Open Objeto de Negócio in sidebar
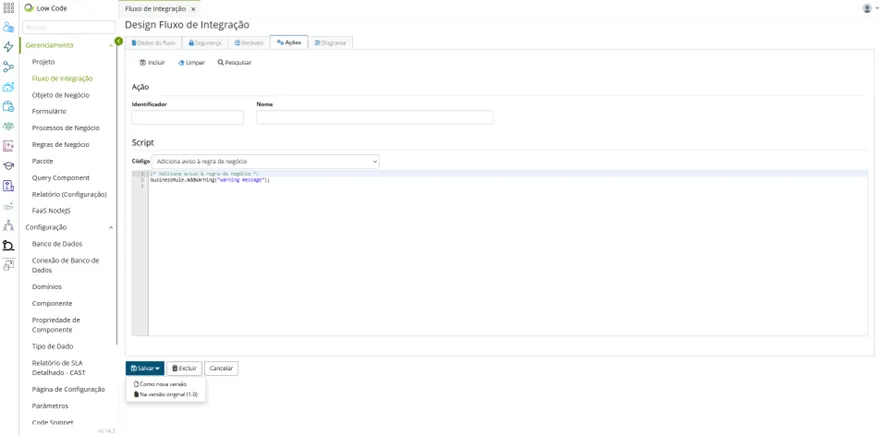Viewport: 886px width, 436px height. tap(60, 95)
